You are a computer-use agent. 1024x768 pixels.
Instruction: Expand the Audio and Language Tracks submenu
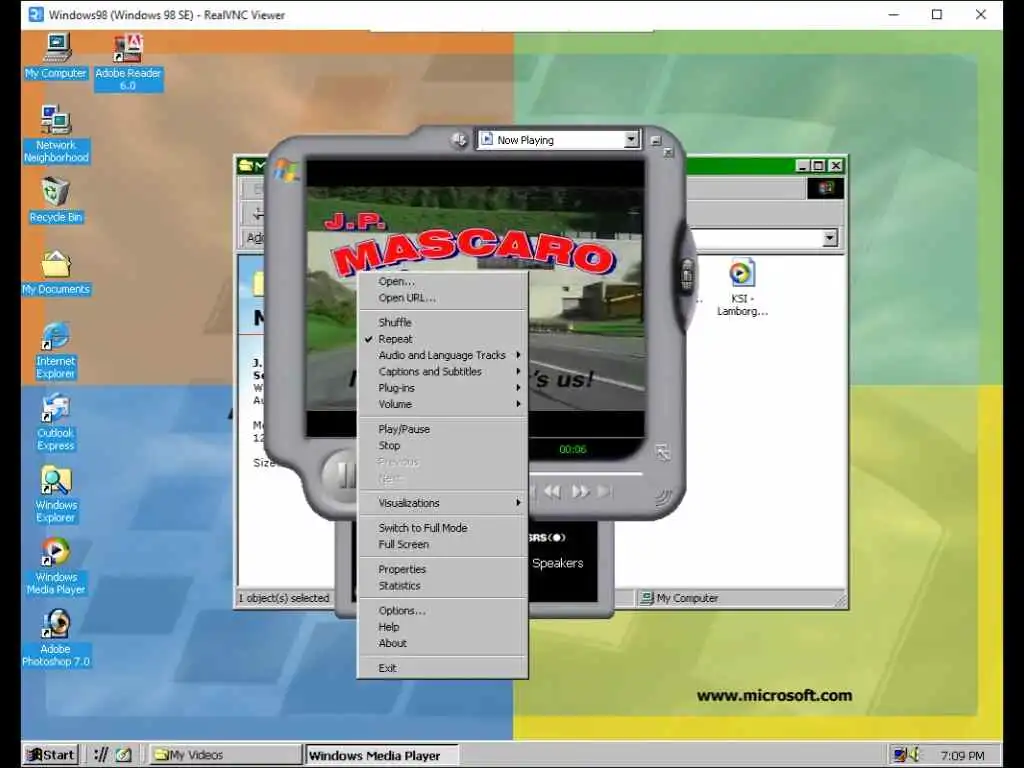point(443,355)
